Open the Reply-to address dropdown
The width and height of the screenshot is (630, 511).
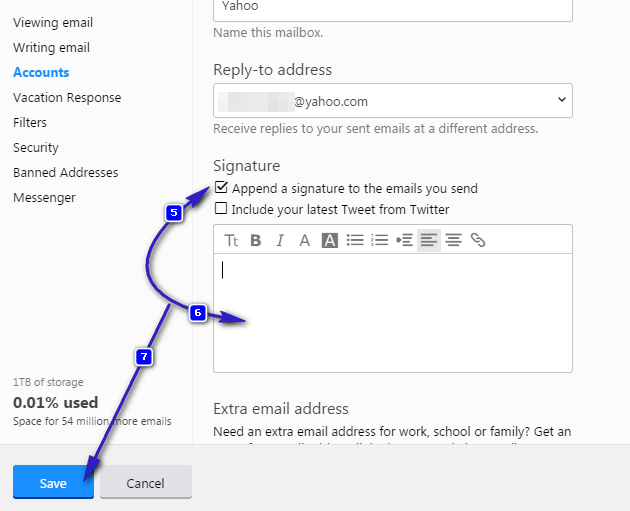click(393, 100)
